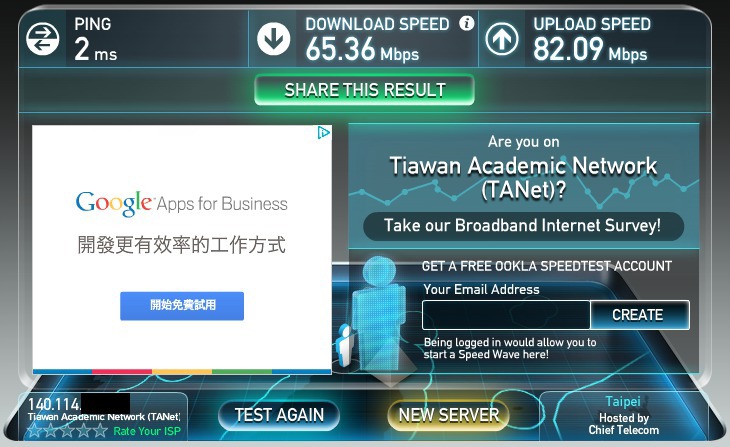Share this speed test result
This screenshot has width=730, height=447.
click(x=365, y=90)
